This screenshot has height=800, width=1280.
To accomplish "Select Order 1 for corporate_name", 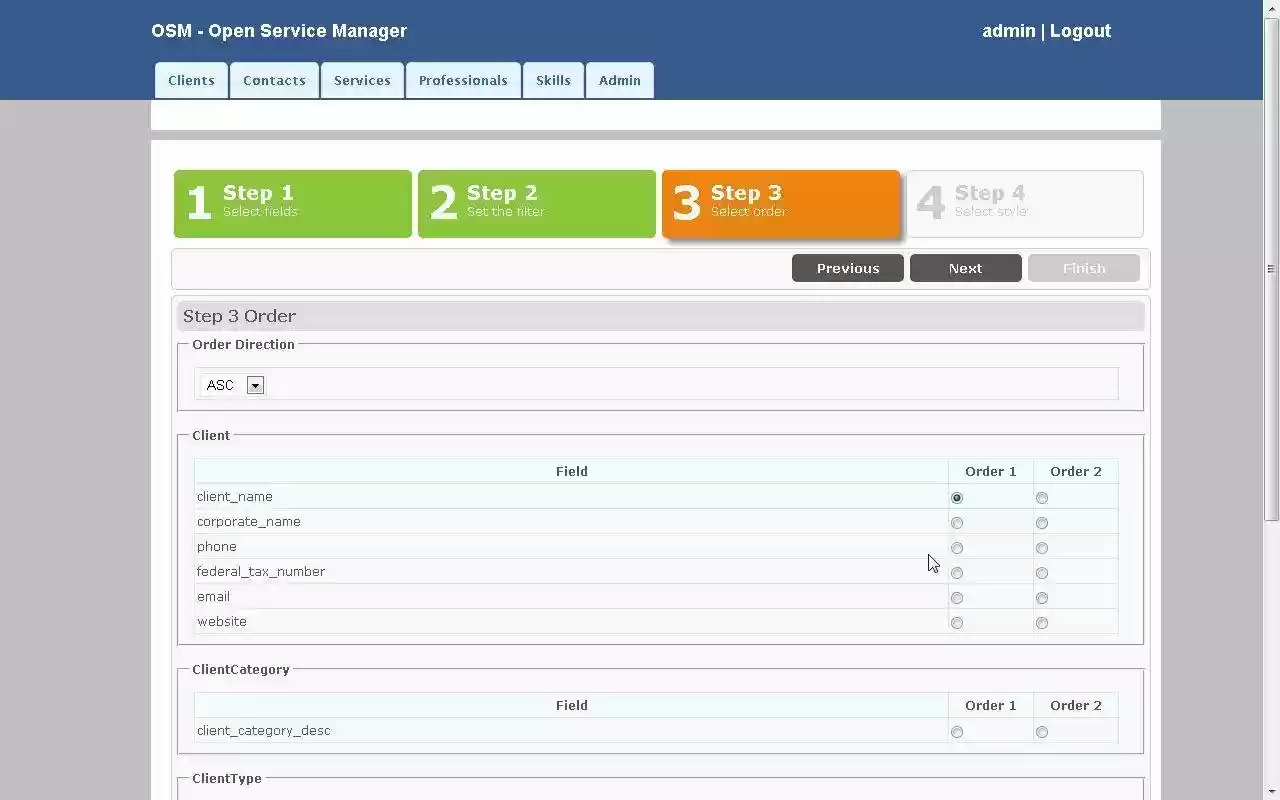I will click(x=957, y=523).
